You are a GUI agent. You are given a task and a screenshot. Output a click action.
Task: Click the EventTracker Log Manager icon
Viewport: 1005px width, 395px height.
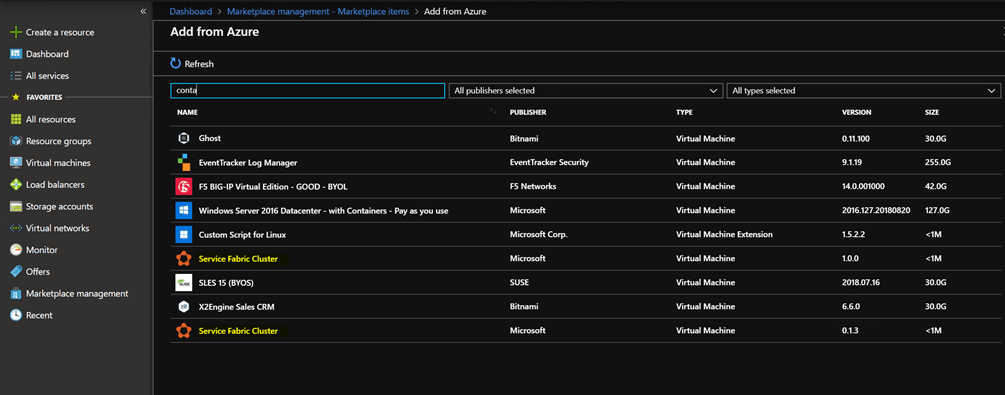pyautogui.click(x=183, y=162)
